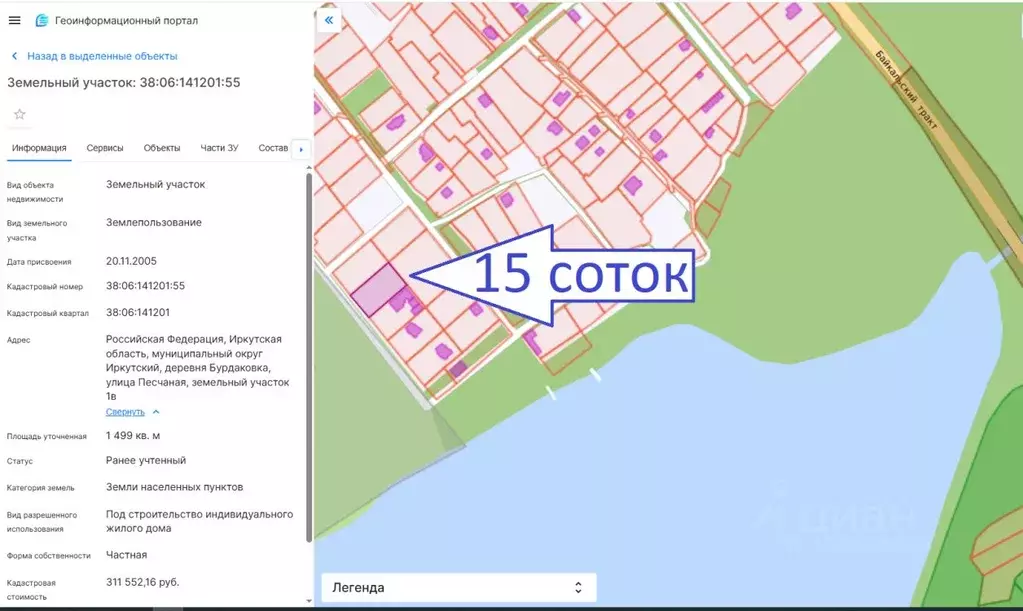The width and height of the screenshot is (1023, 611).
Task: Open the Сервисы tab
Action: [x=105, y=148]
